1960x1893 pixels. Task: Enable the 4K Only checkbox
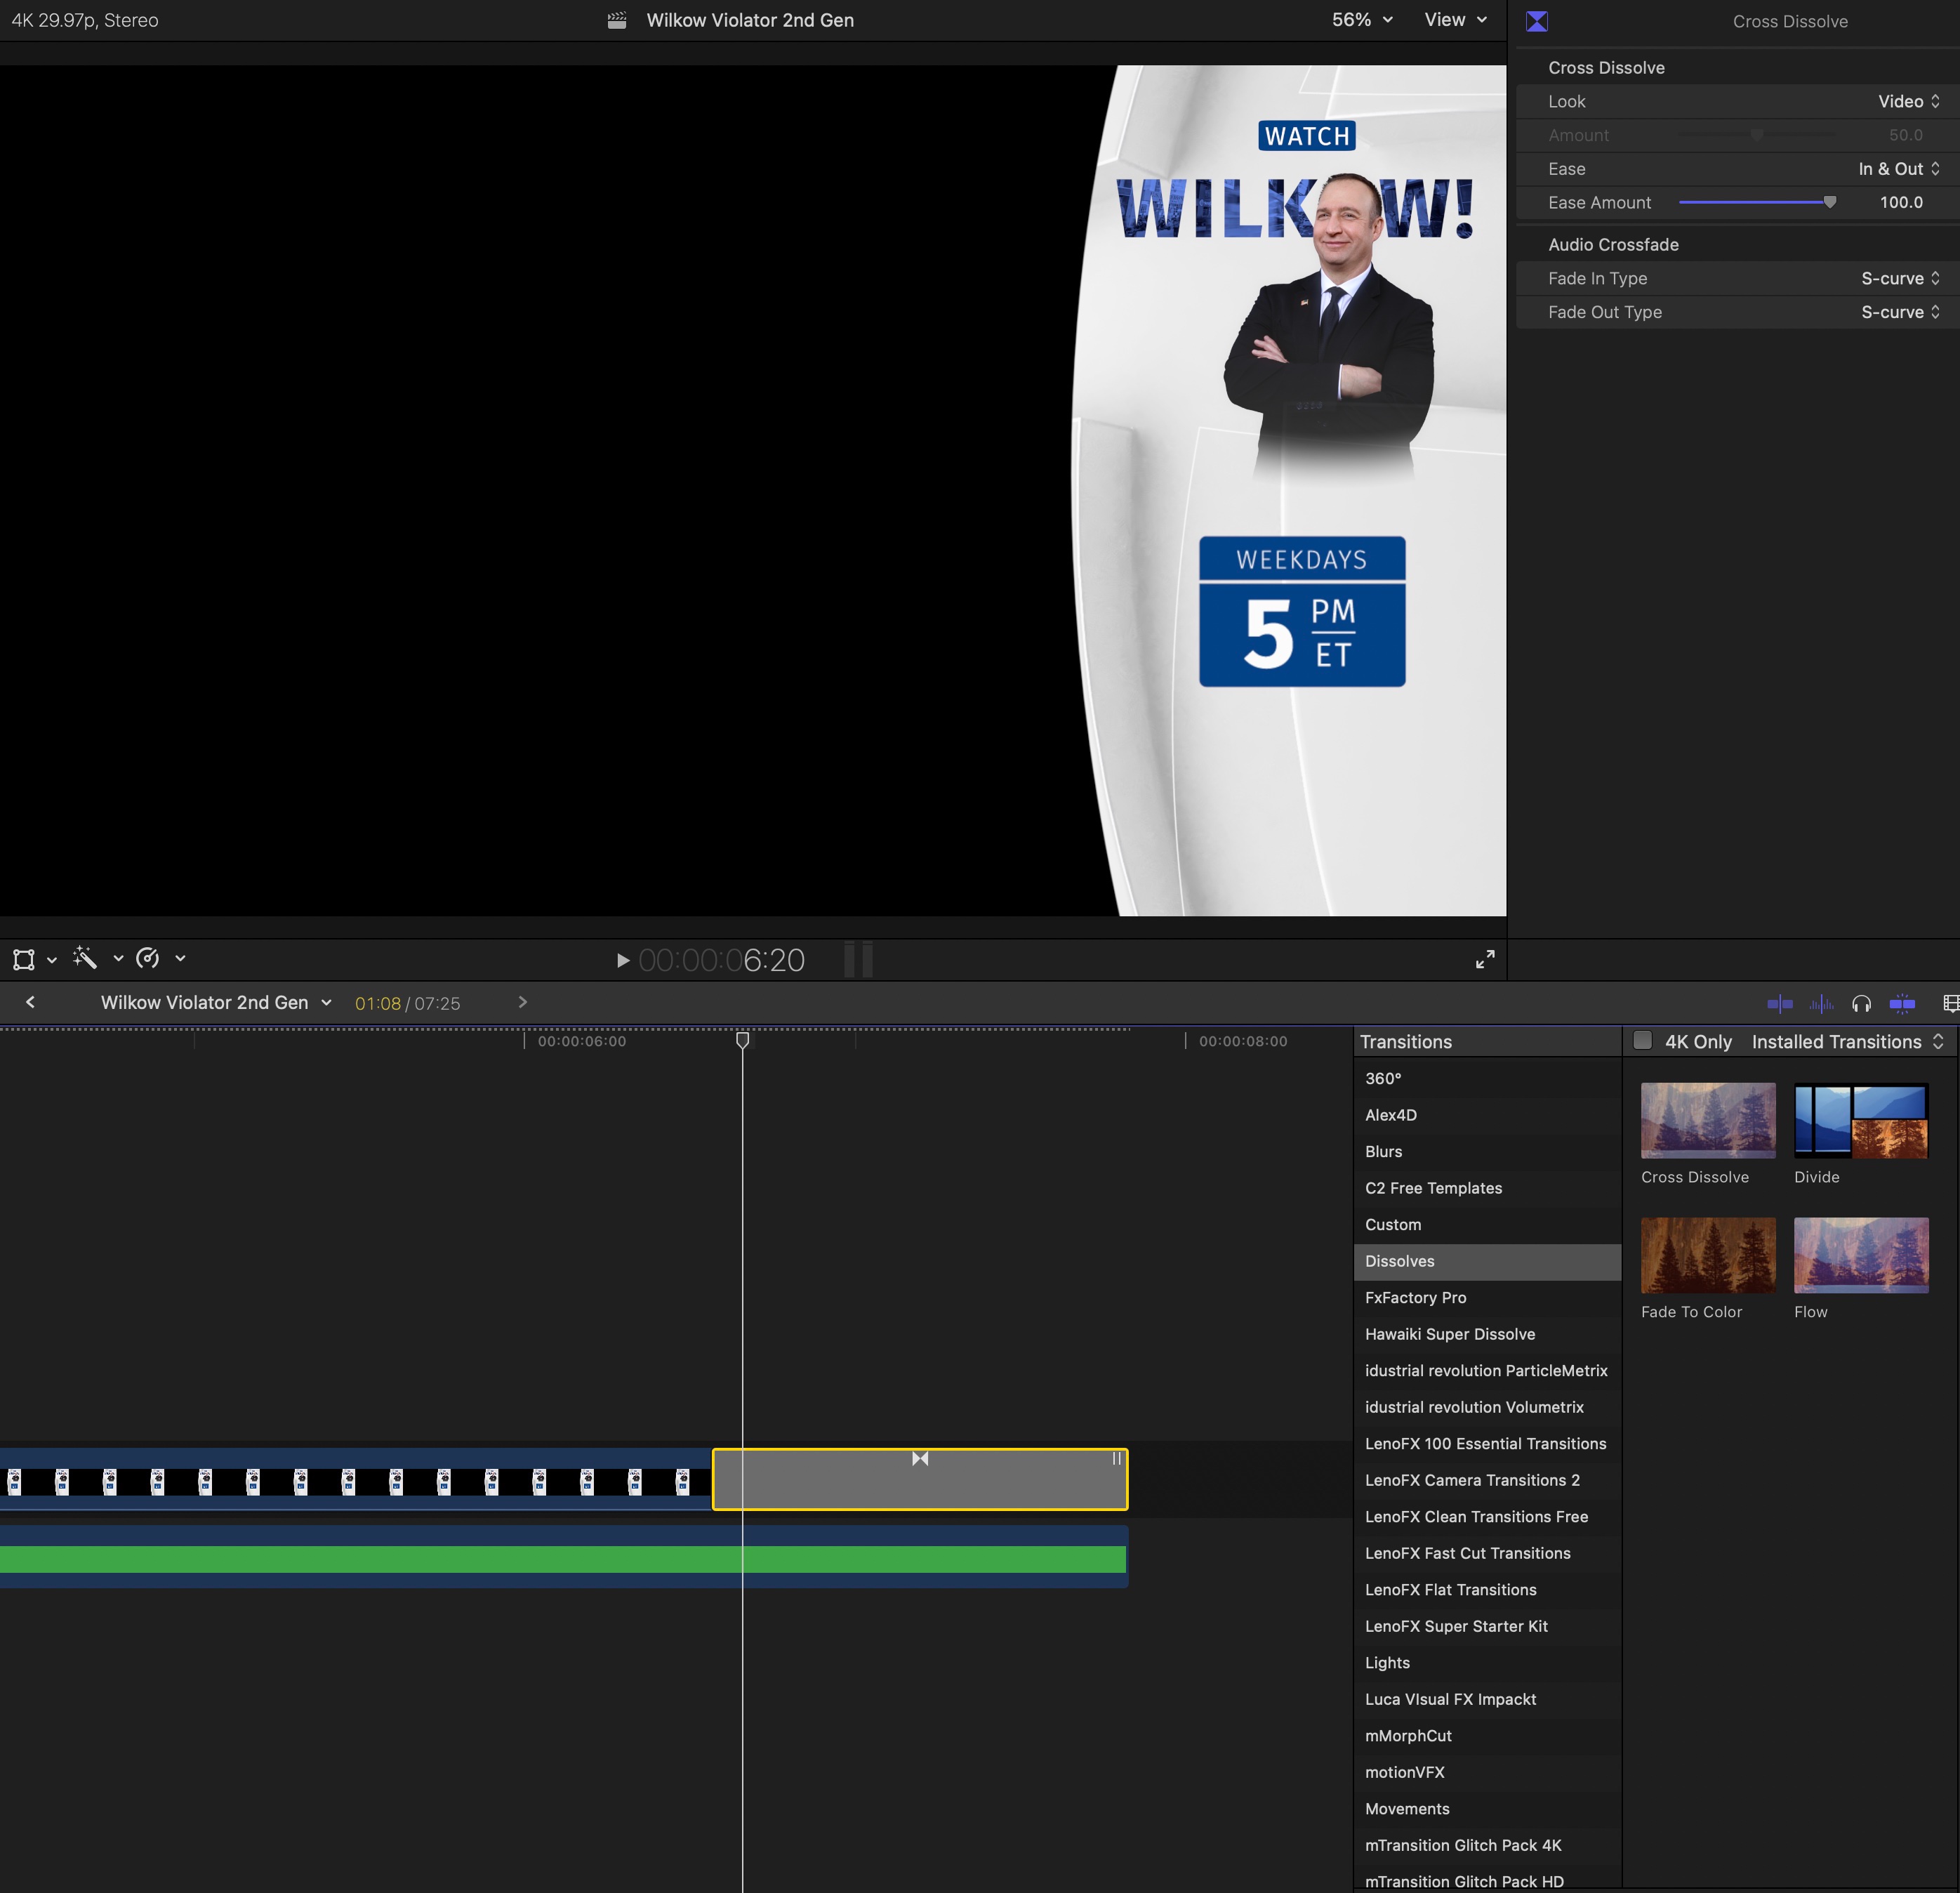[x=1642, y=1040]
